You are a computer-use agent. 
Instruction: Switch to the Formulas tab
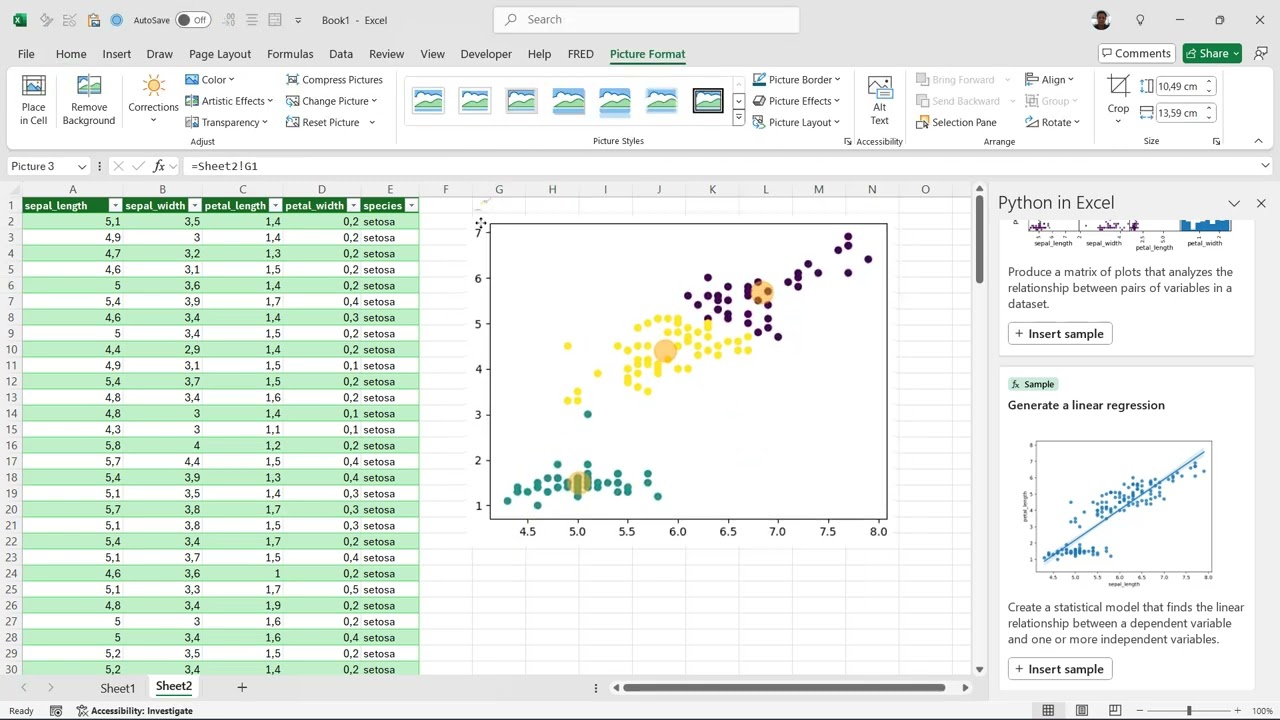click(x=290, y=54)
